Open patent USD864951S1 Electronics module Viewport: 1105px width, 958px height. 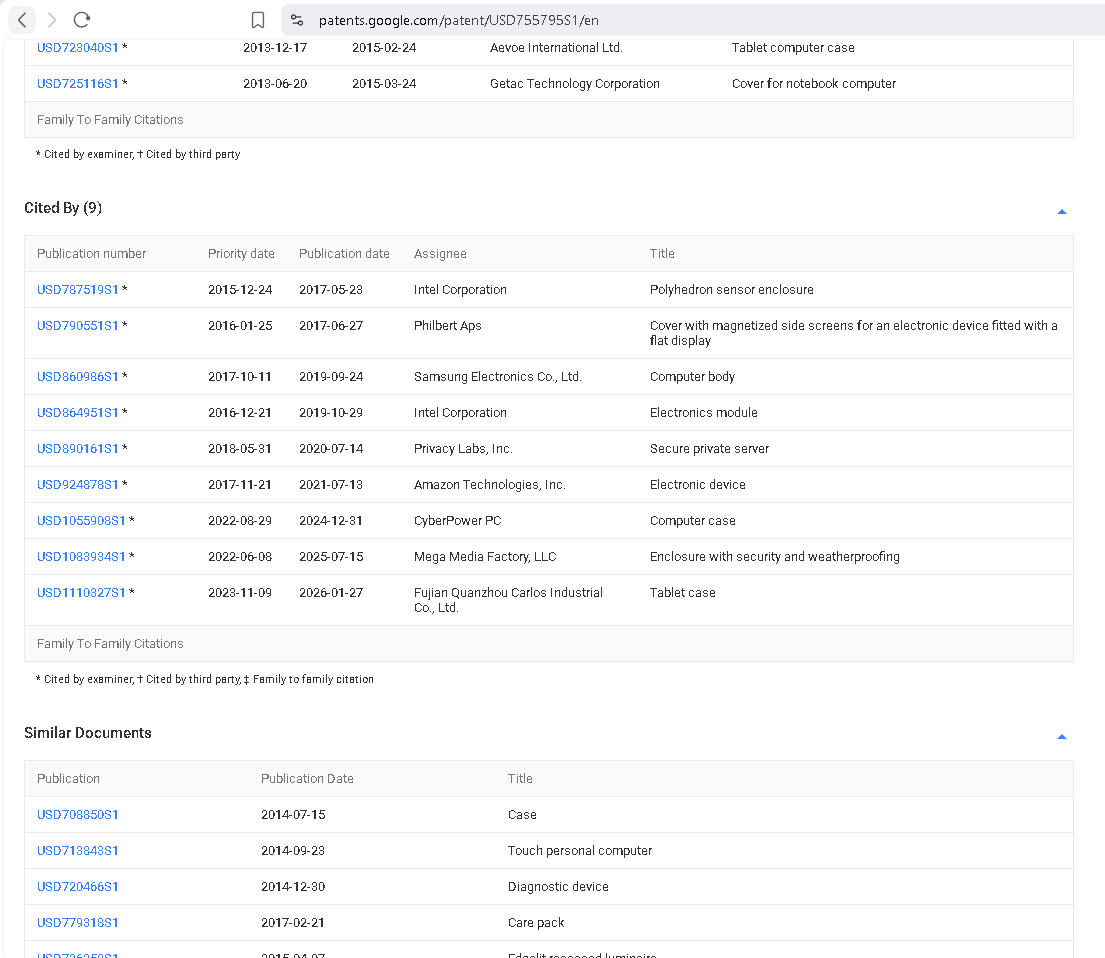pyautogui.click(x=78, y=413)
